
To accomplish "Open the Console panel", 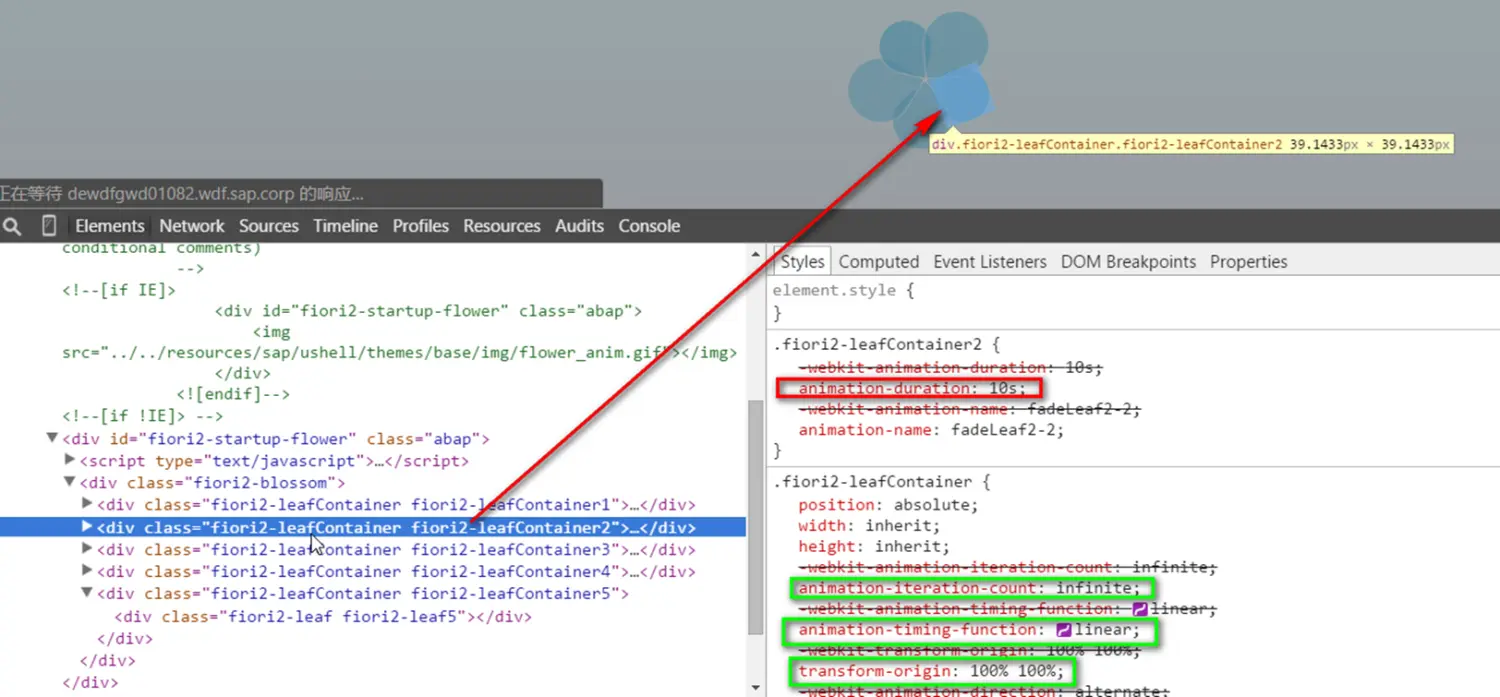I will click(x=649, y=226).
